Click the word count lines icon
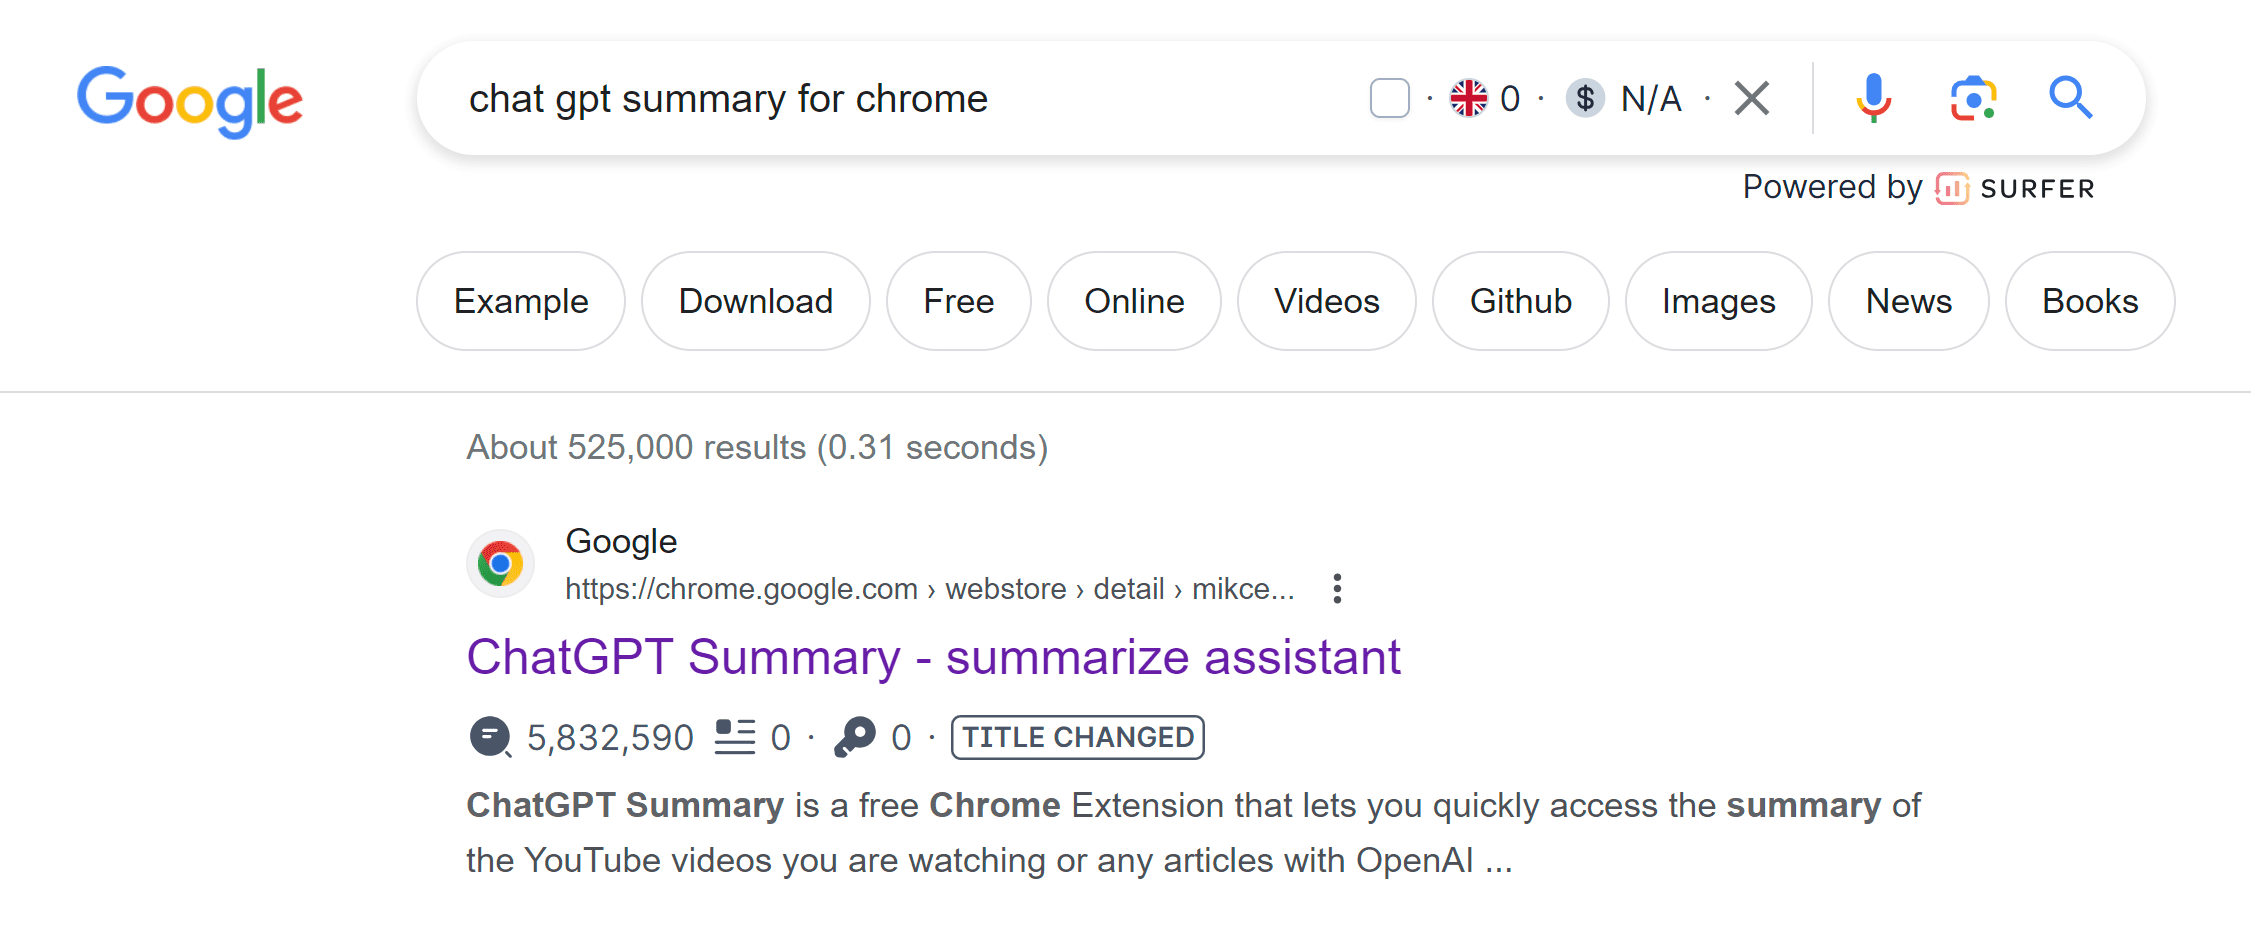The width and height of the screenshot is (2251, 945). click(734, 738)
